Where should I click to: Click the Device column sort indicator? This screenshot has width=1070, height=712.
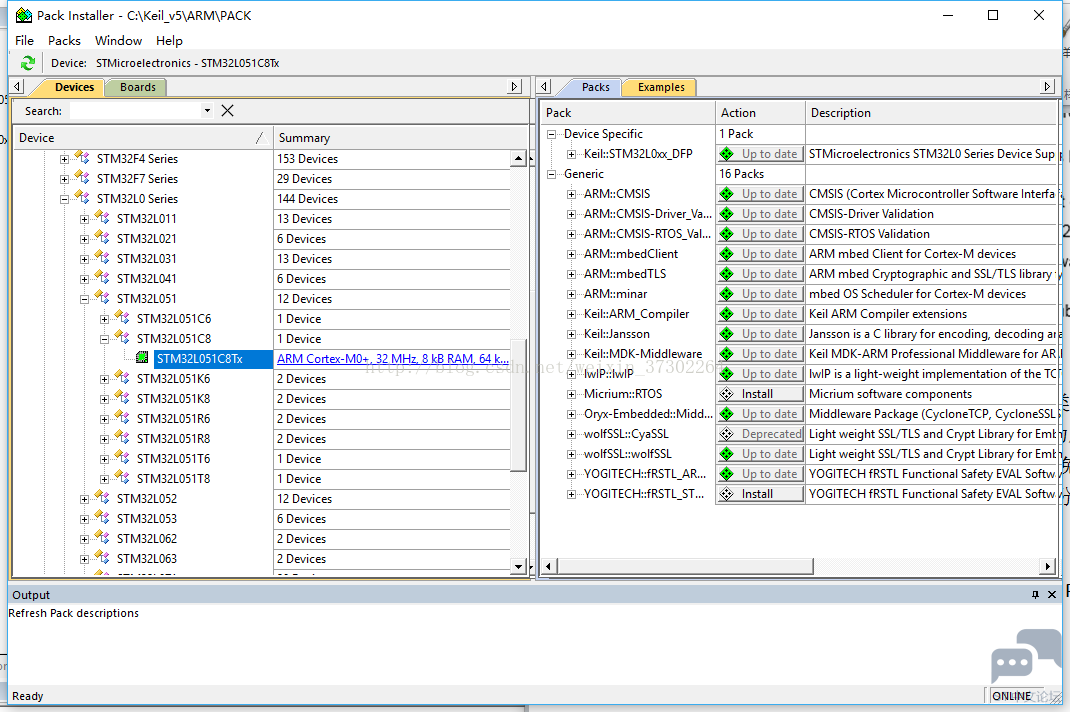tap(259, 138)
